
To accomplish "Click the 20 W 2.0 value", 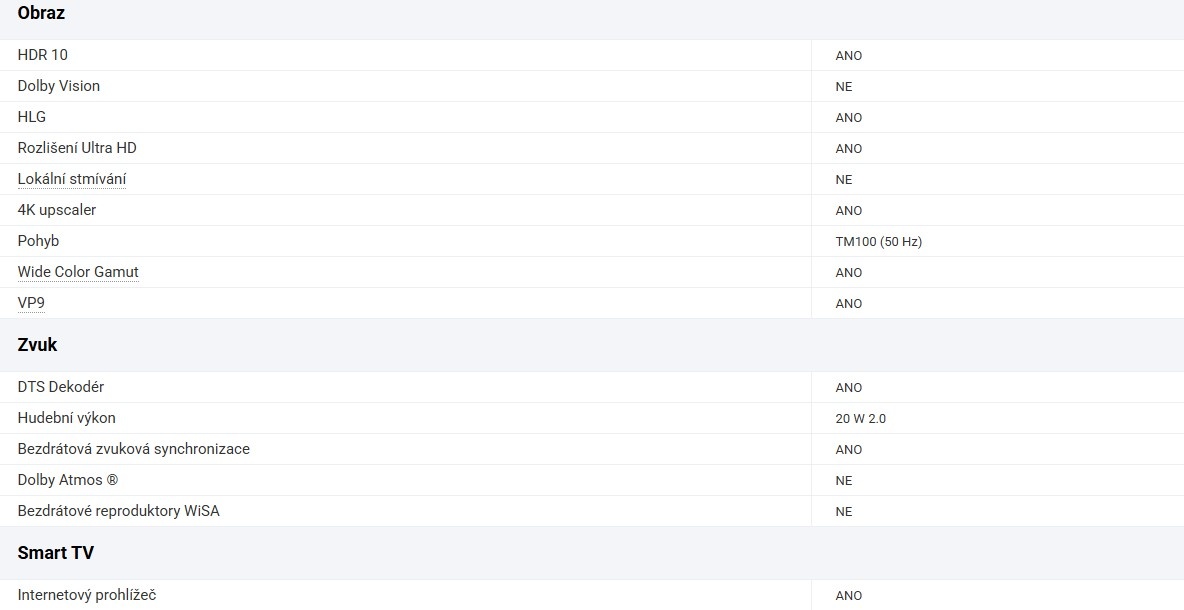I will (x=860, y=419).
